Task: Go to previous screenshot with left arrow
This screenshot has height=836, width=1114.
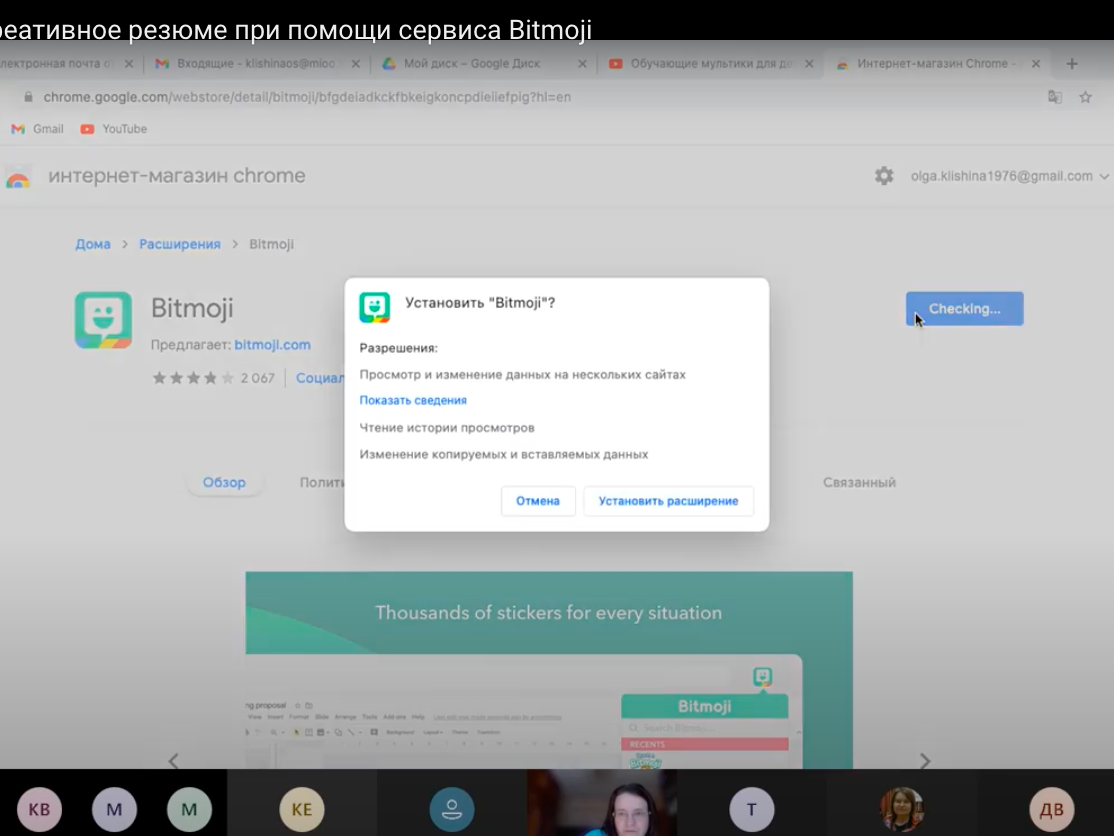Action: point(173,761)
